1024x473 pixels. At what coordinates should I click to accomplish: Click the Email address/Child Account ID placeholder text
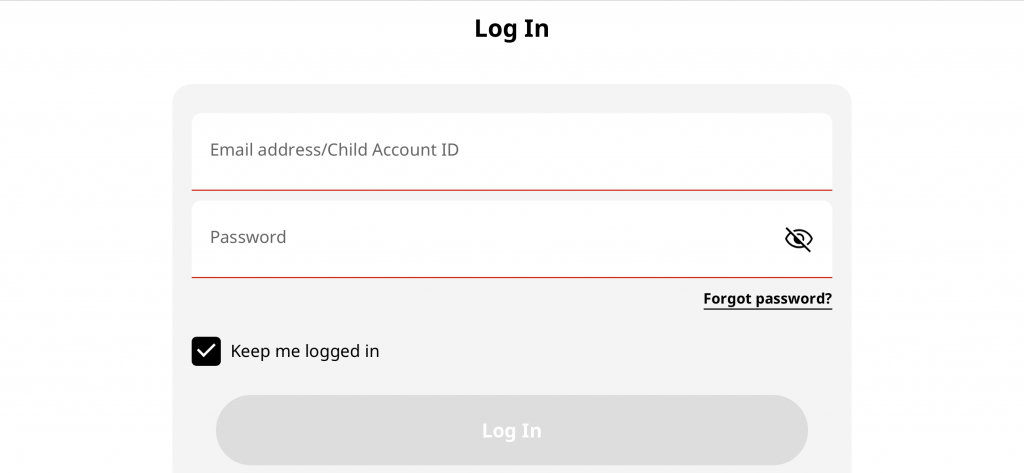click(x=334, y=150)
